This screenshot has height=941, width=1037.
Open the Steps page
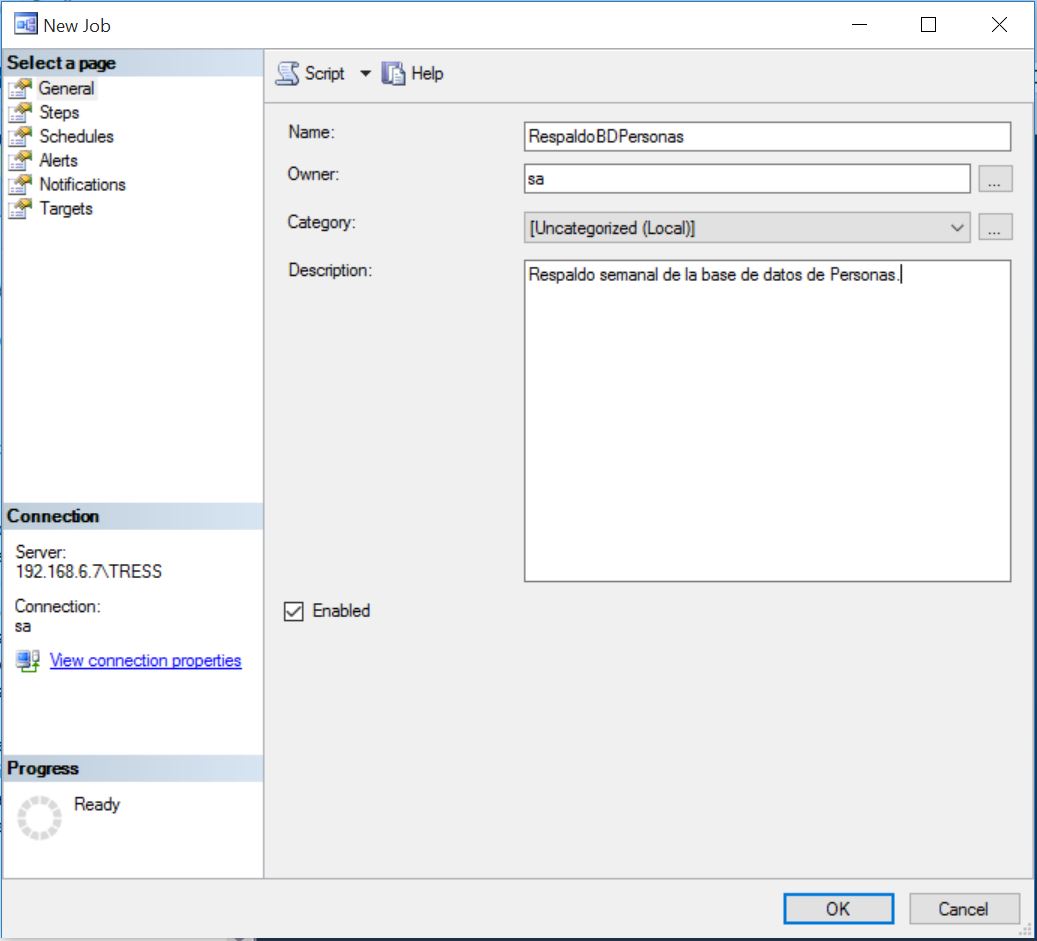pyautogui.click(x=59, y=112)
